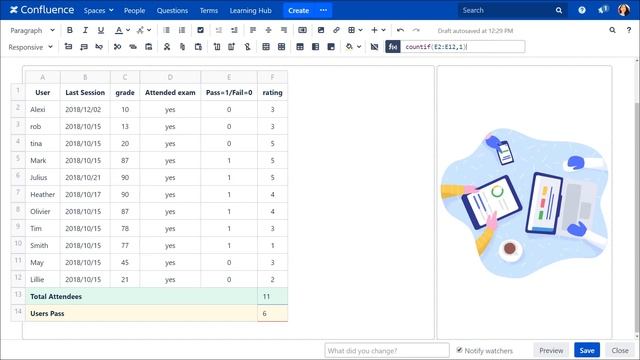
Task: Click the Preview button
Action: (x=551, y=350)
